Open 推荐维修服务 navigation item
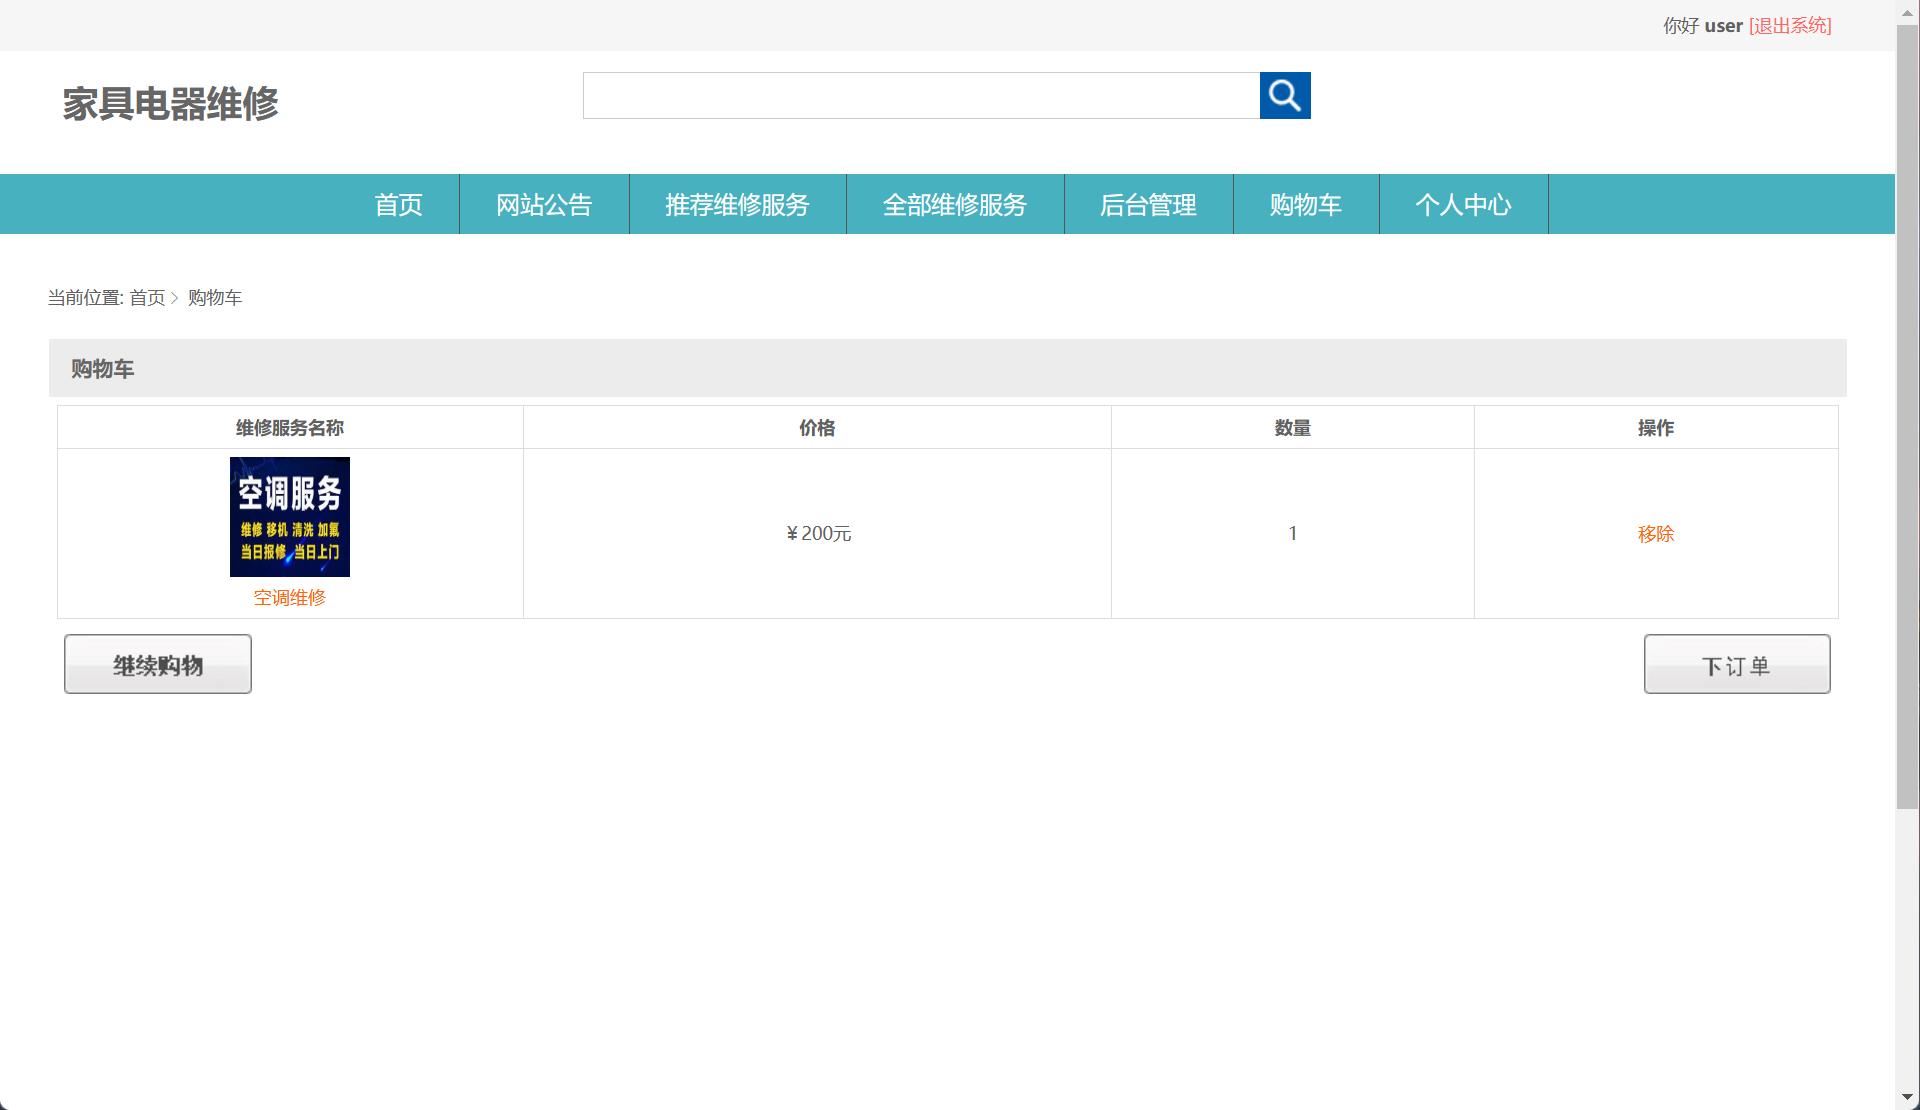The image size is (1920, 1110). [737, 204]
